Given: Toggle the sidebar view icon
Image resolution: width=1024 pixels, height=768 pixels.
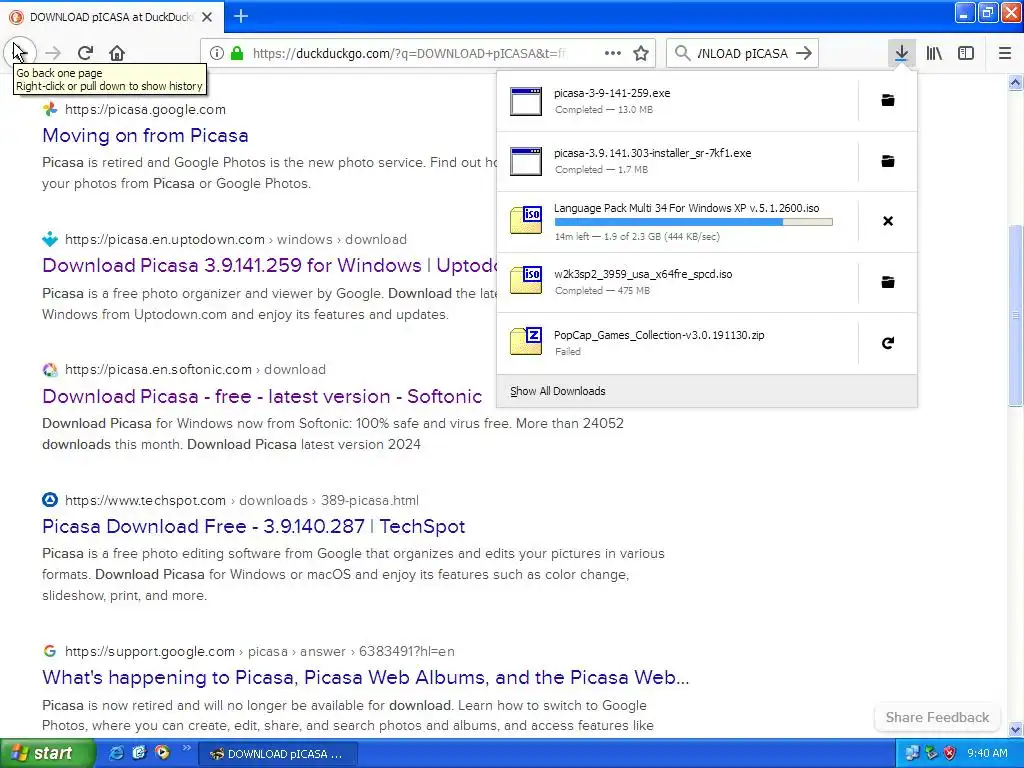Looking at the screenshot, I should [966, 53].
